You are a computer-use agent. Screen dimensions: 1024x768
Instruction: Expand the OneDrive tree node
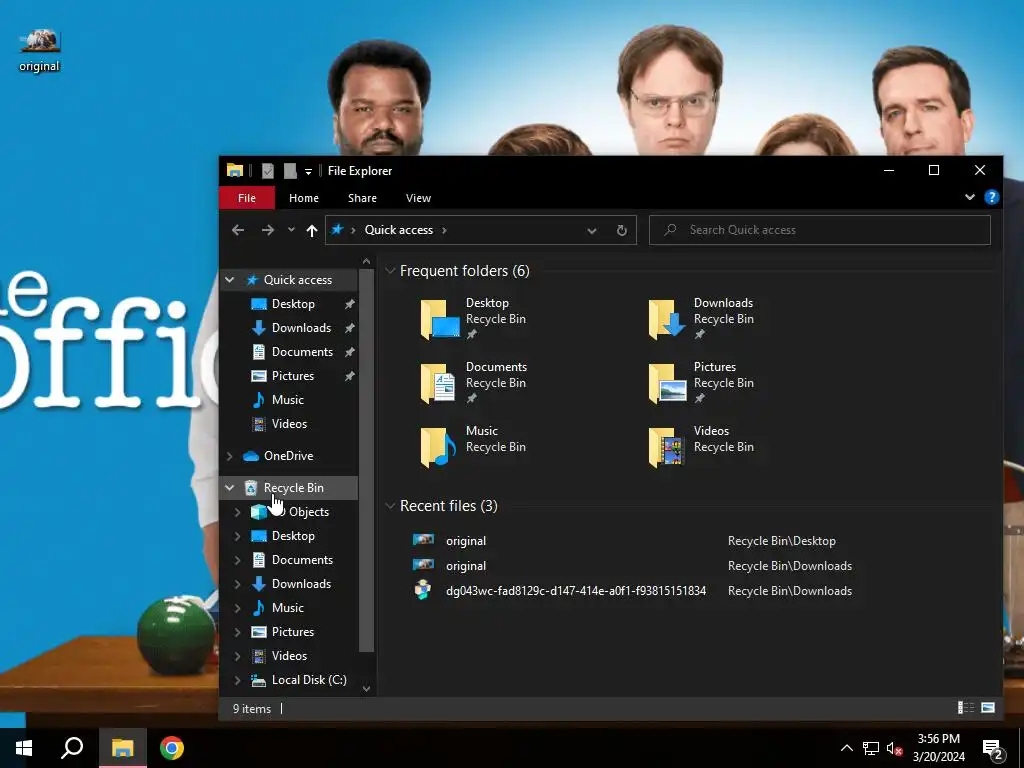[230, 456]
